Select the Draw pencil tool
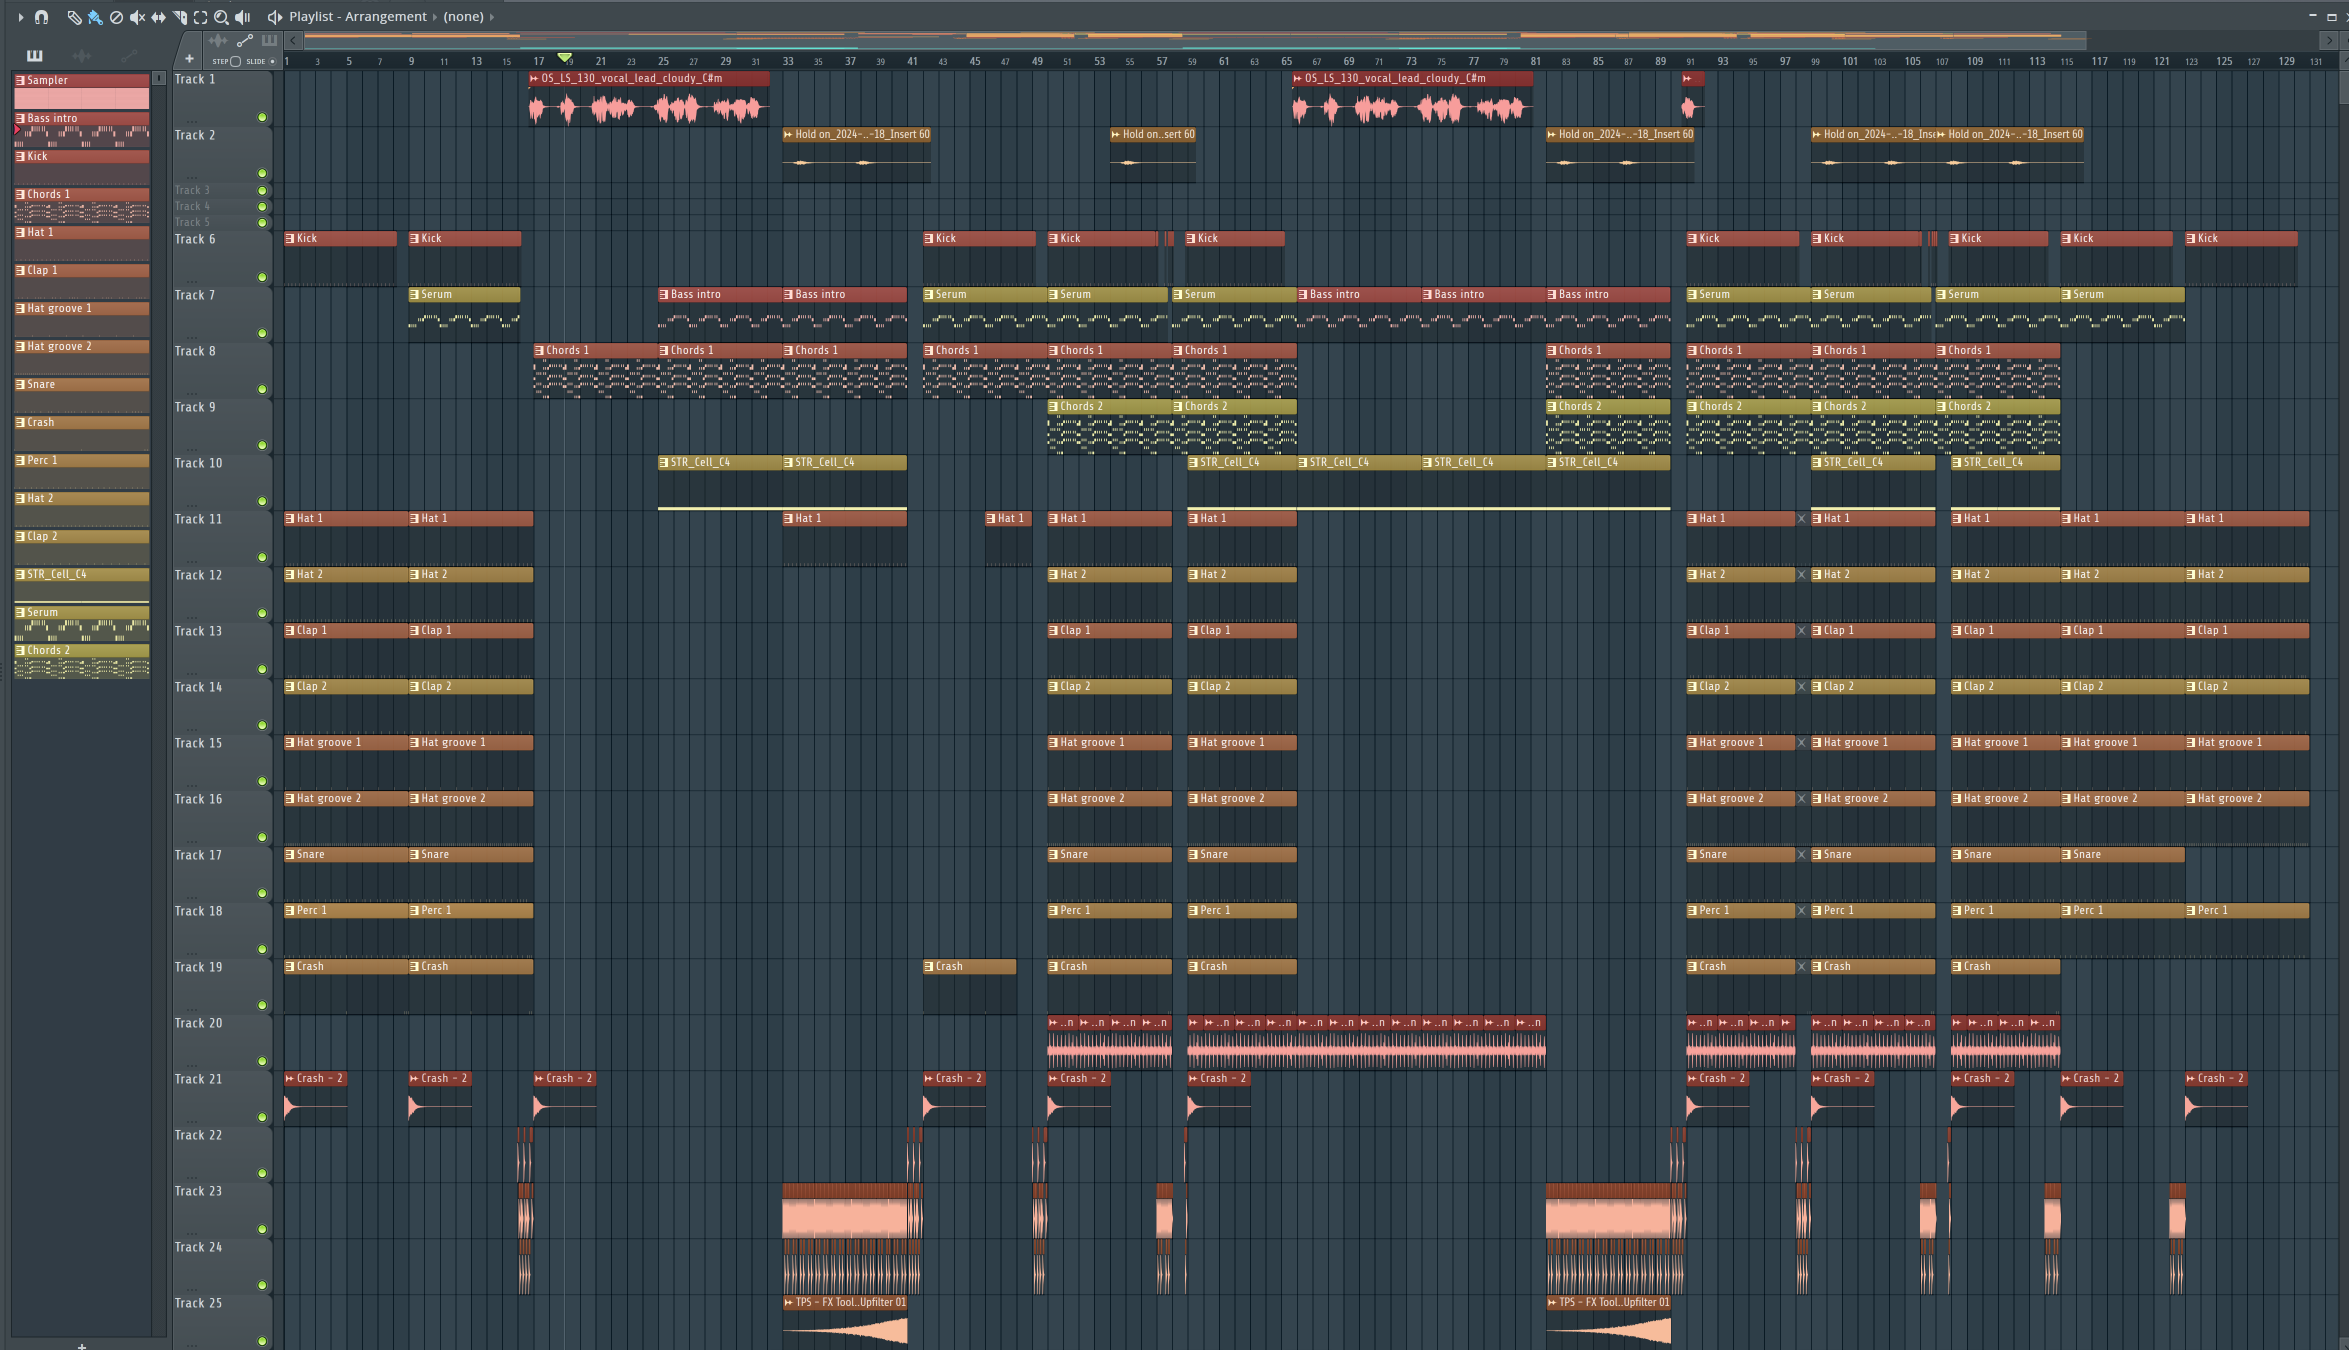This screenshot has height=1350, width=2349. (74, 17)
